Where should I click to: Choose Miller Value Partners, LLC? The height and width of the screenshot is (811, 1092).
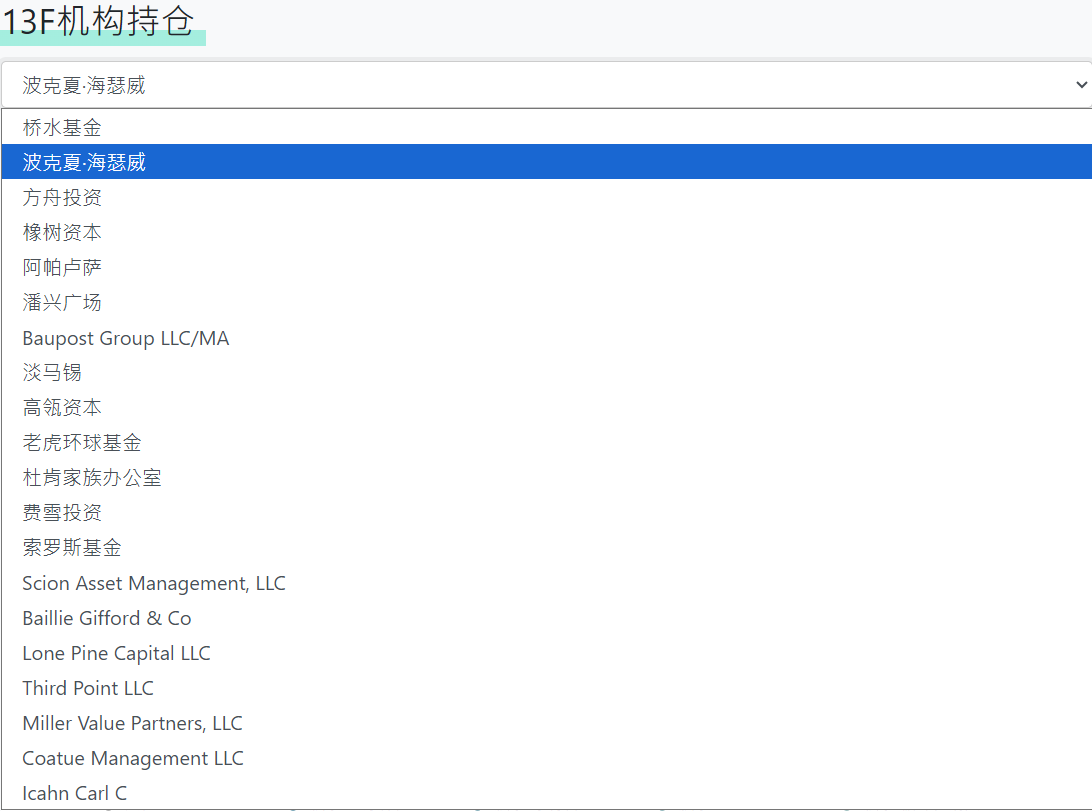(133, 723)
